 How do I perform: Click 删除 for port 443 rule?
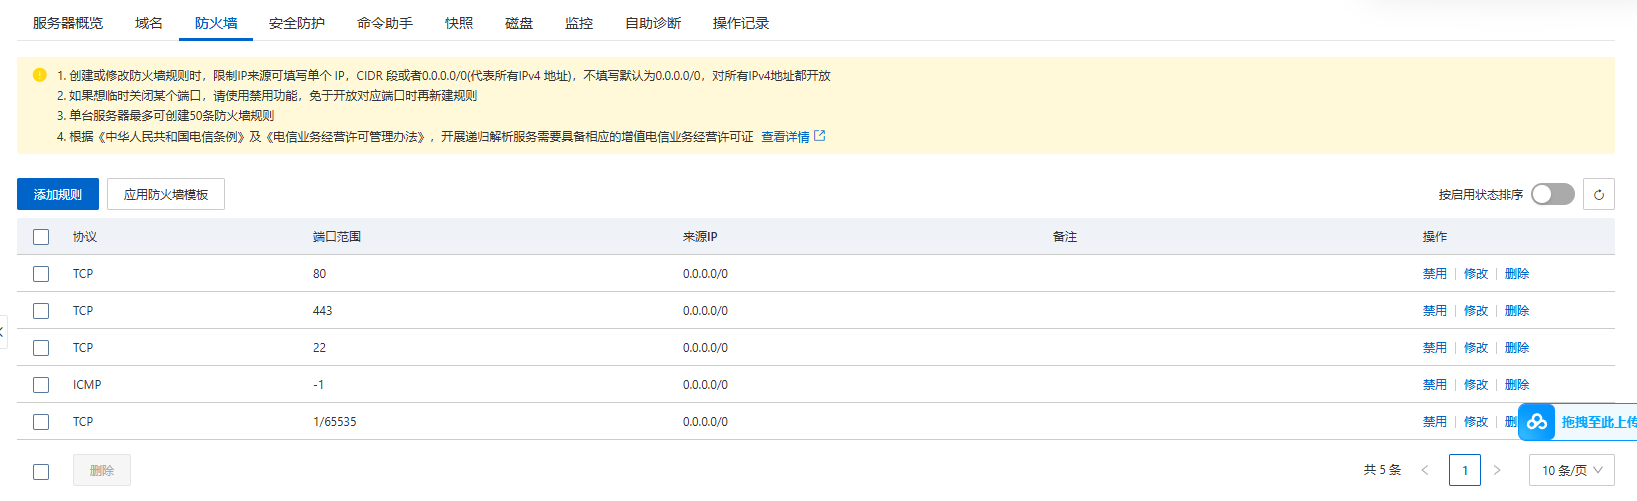click(1517, 311)
